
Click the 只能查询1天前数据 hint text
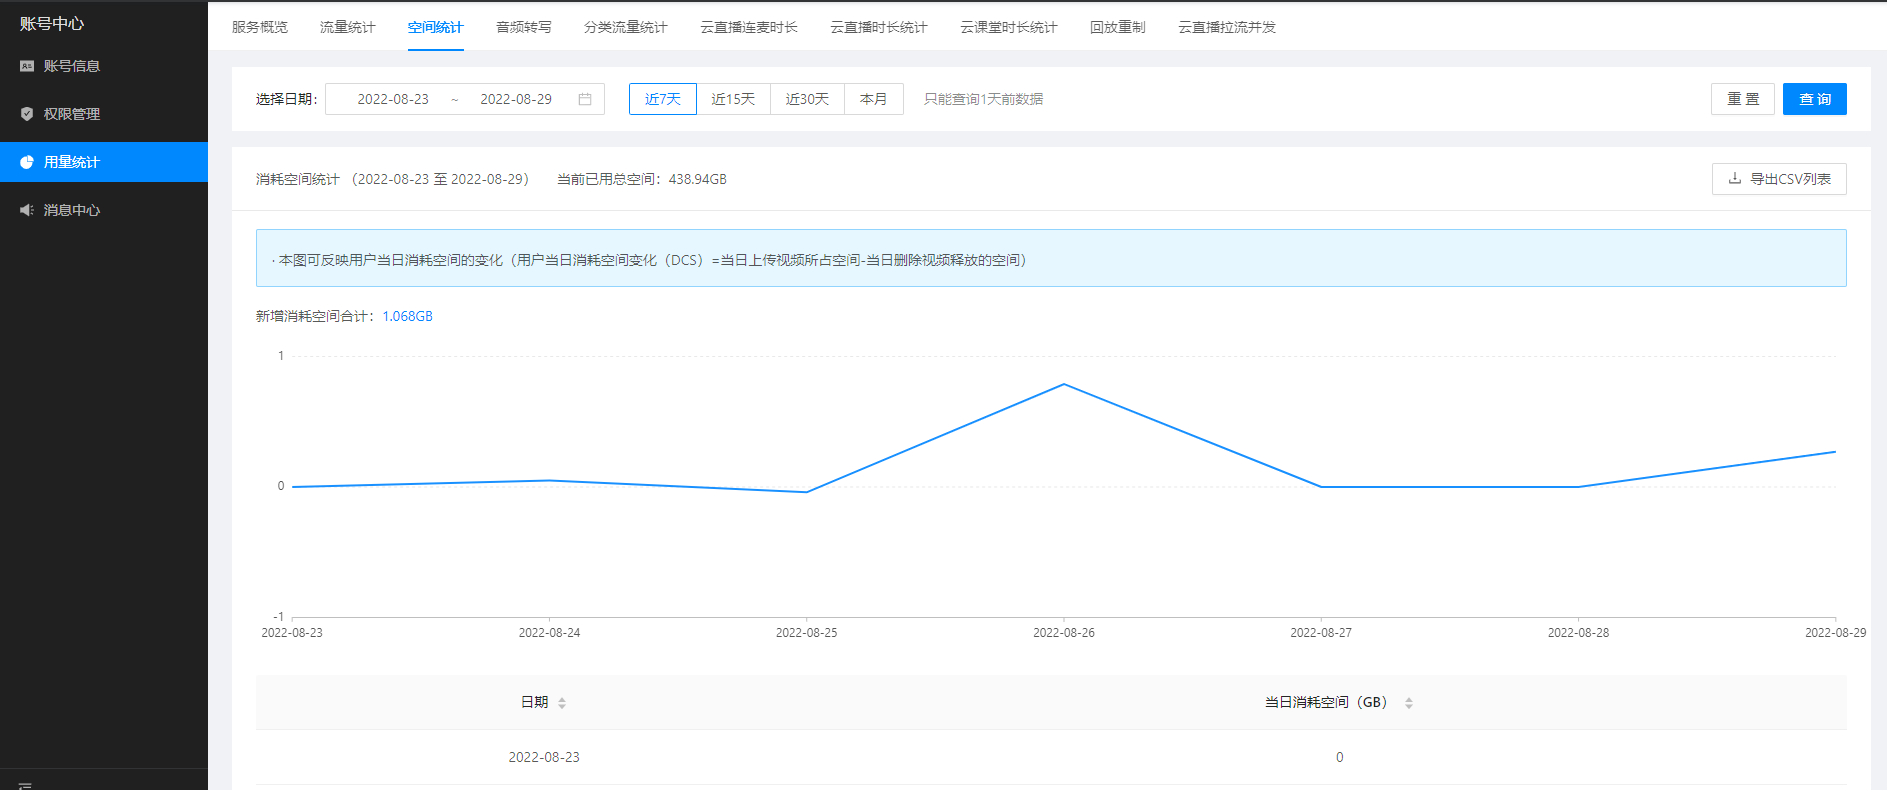click(984, 99)
